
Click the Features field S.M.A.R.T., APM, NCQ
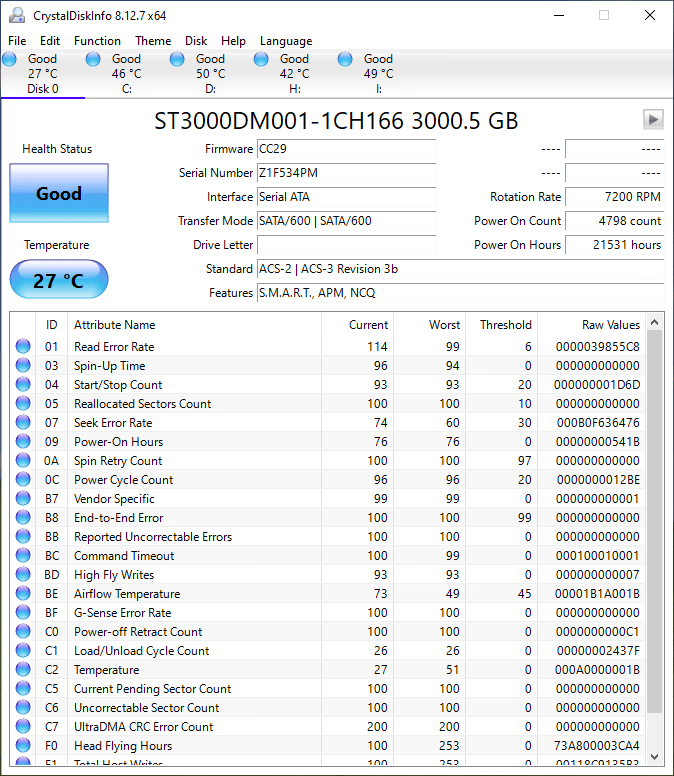click(460, 293)
